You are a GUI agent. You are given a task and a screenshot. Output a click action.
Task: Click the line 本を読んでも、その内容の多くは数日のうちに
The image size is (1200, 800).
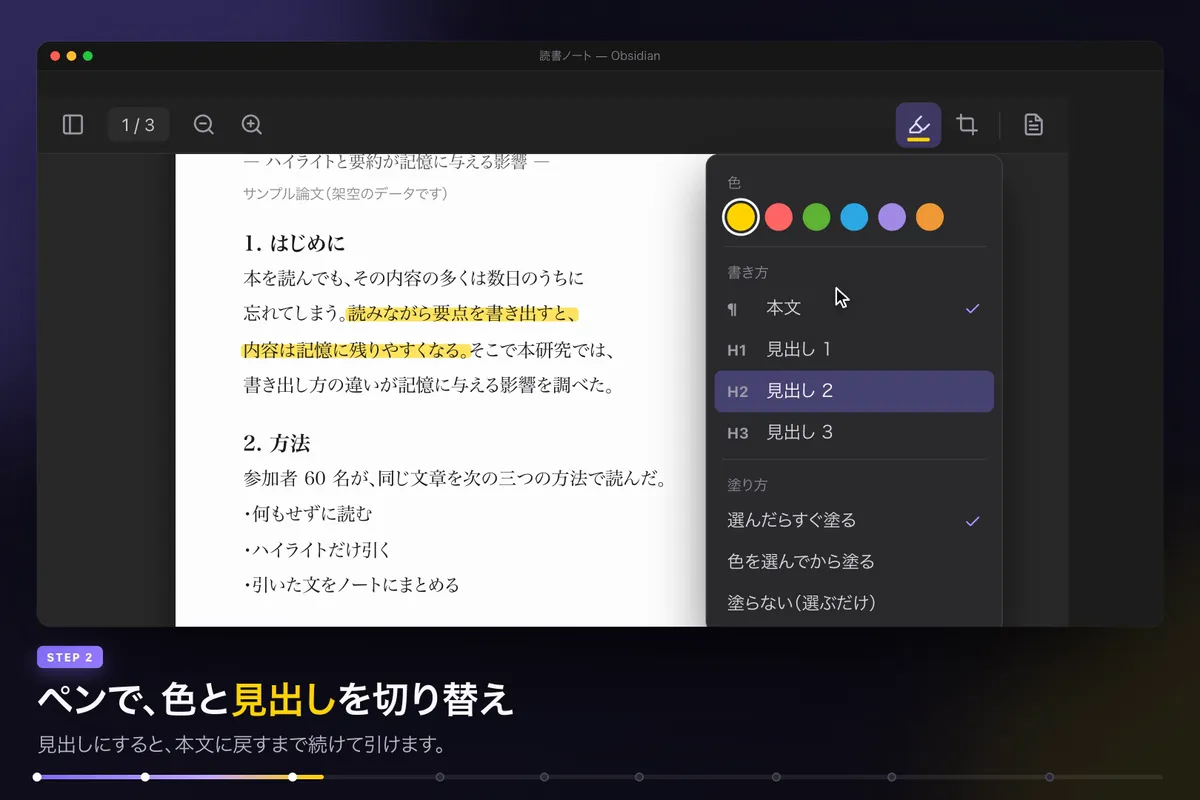pos(413,278)
